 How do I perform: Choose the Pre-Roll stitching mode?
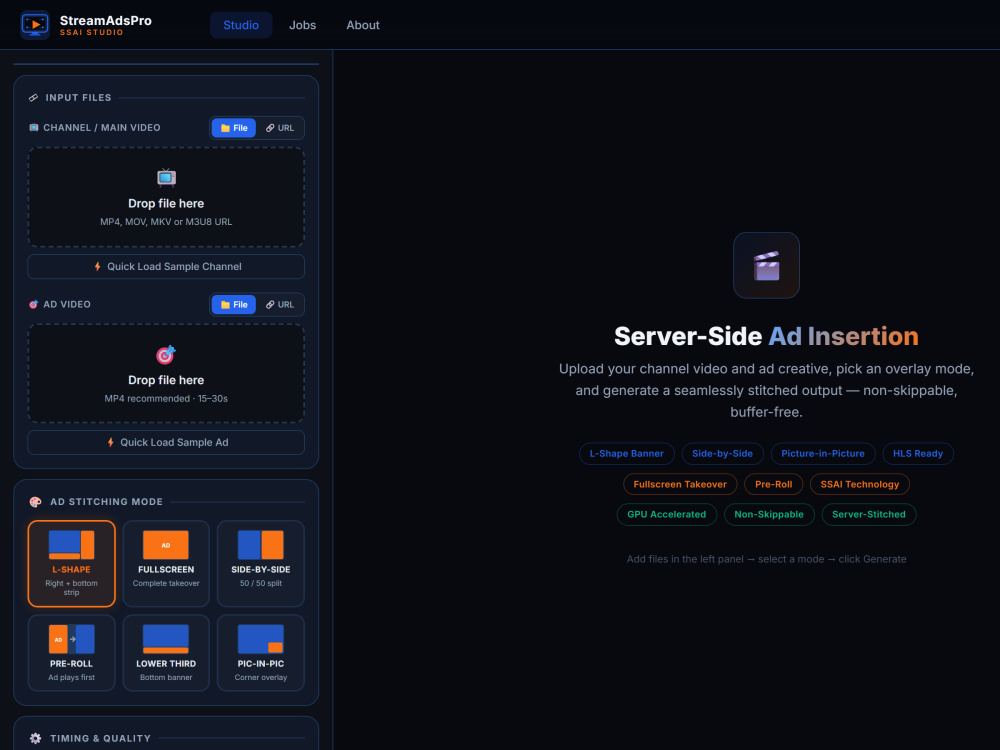pyautogui.click(x=71, y=653)
